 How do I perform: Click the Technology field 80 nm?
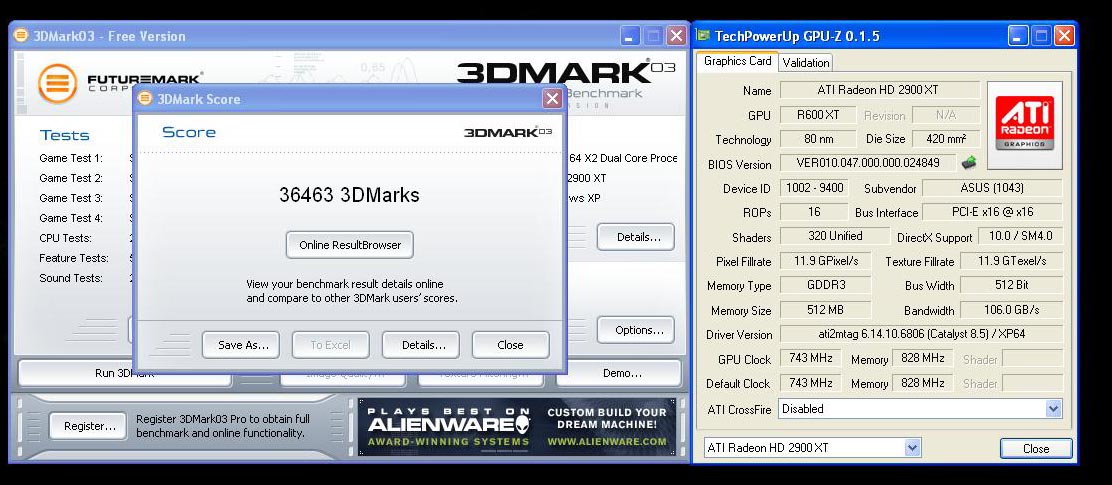818,139
